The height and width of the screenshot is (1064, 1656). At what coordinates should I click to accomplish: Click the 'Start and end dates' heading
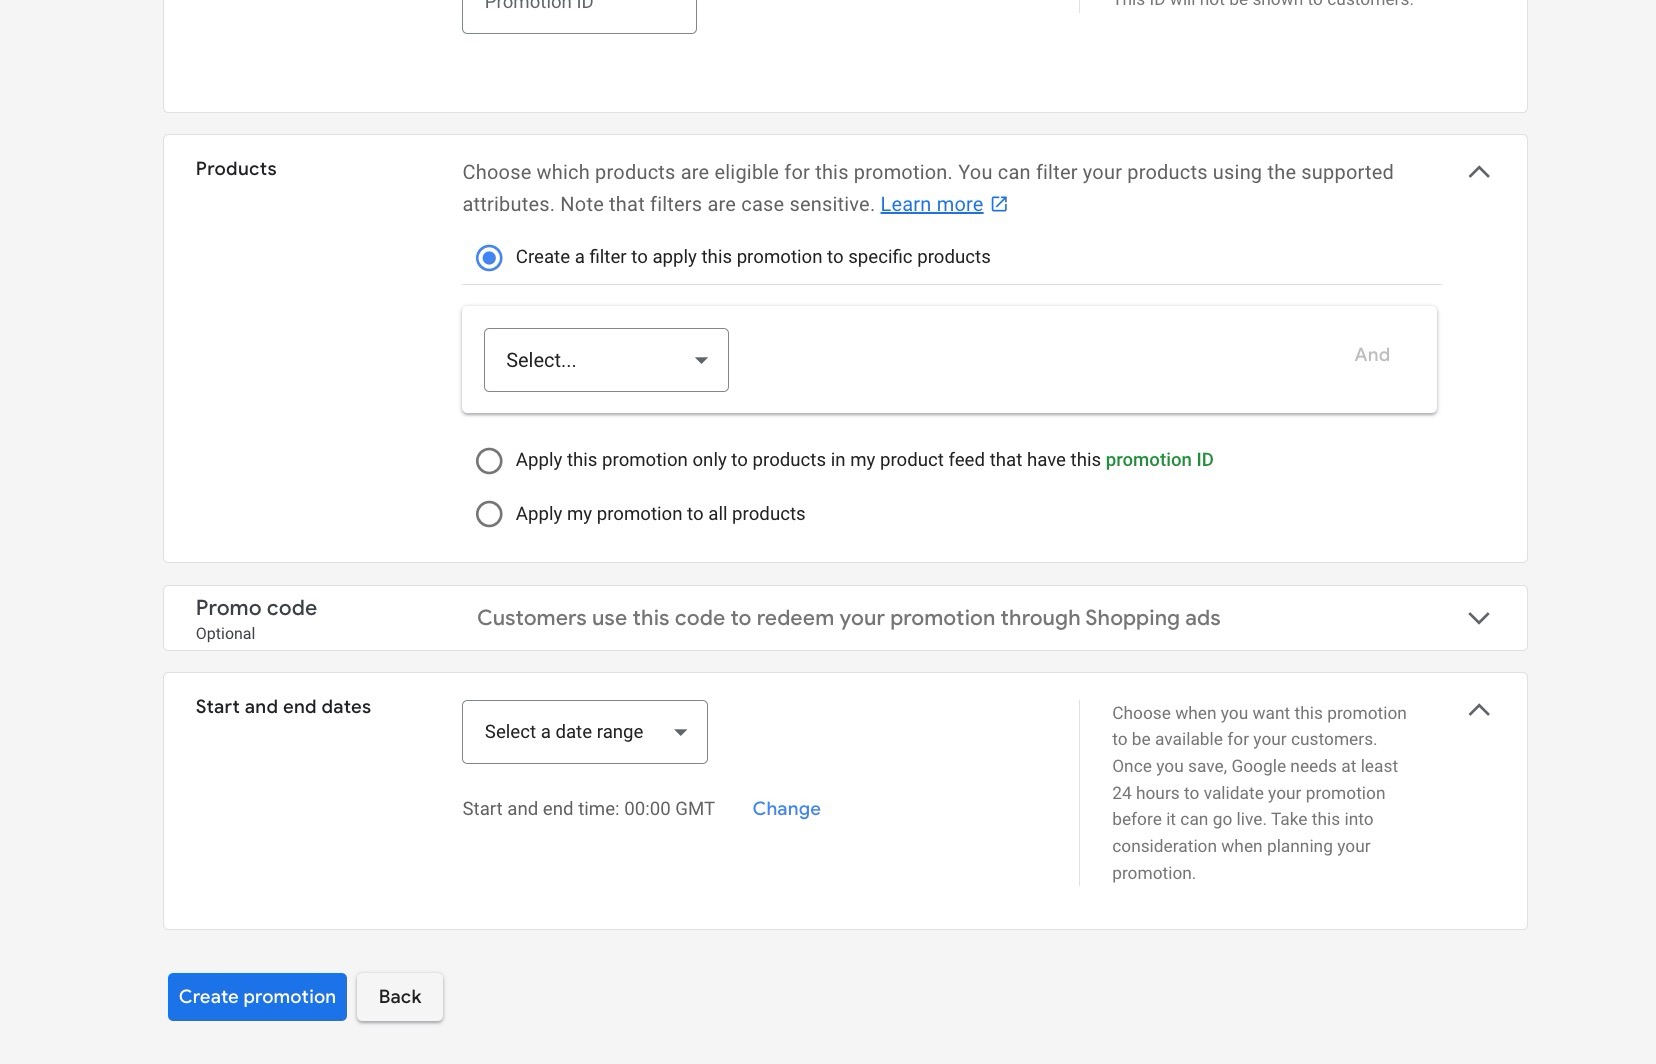(x=283, y=707)
